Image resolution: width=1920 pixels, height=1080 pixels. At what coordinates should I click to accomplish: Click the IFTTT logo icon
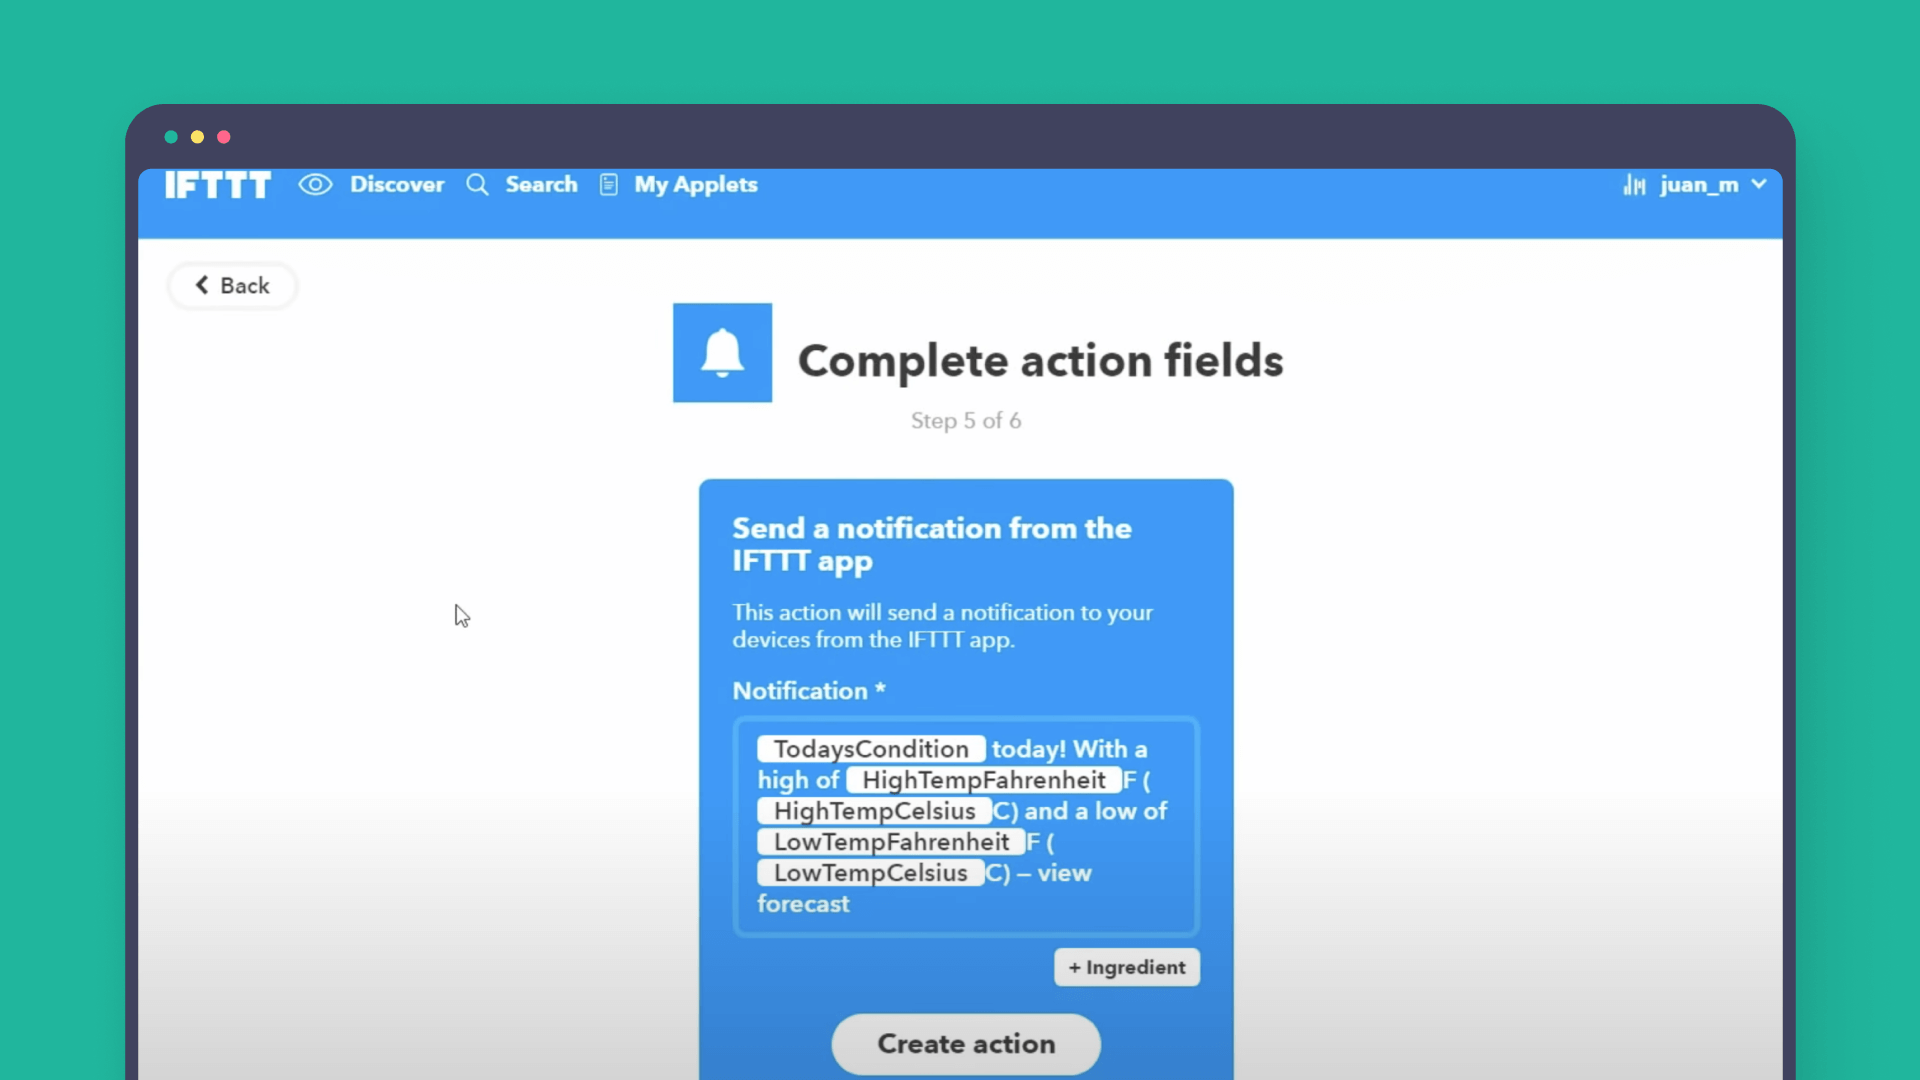218,183
